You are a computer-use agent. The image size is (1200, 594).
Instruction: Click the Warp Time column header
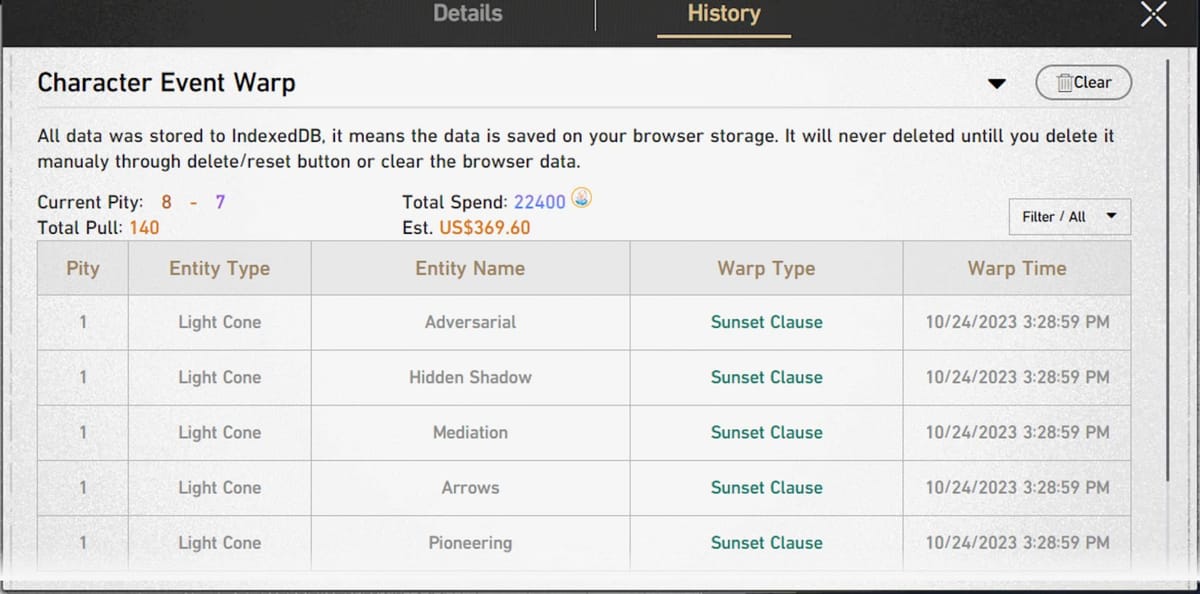[x=1016, y=268]
